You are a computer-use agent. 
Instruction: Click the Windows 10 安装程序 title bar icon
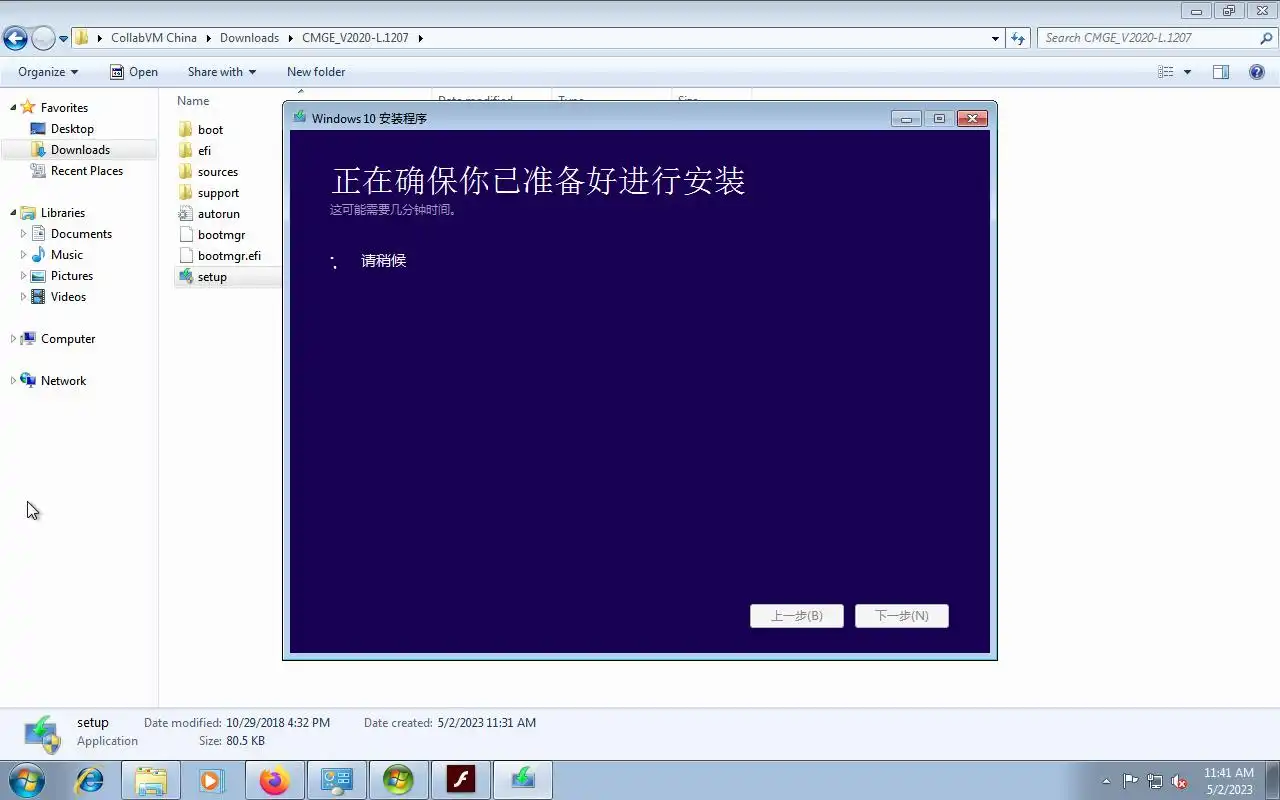[x=299, y=118]
